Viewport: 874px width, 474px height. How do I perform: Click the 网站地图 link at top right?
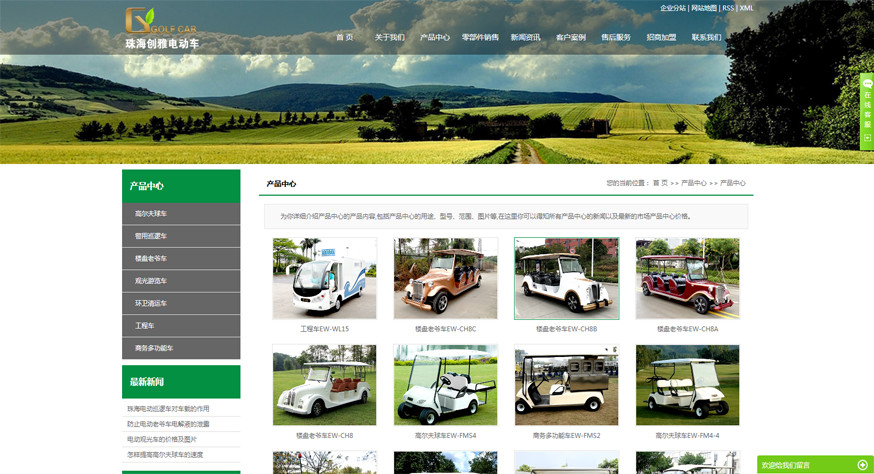[x=704, y=8]
